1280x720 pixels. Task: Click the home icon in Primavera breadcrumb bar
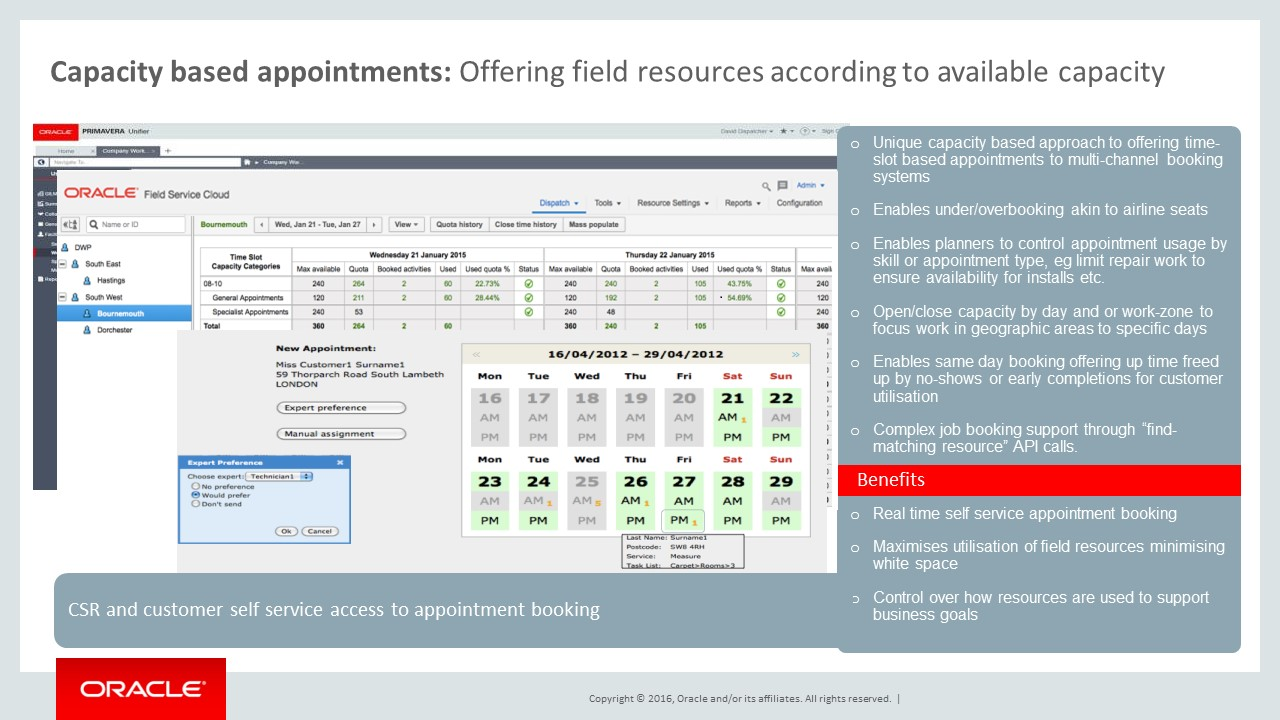point(248,161)
